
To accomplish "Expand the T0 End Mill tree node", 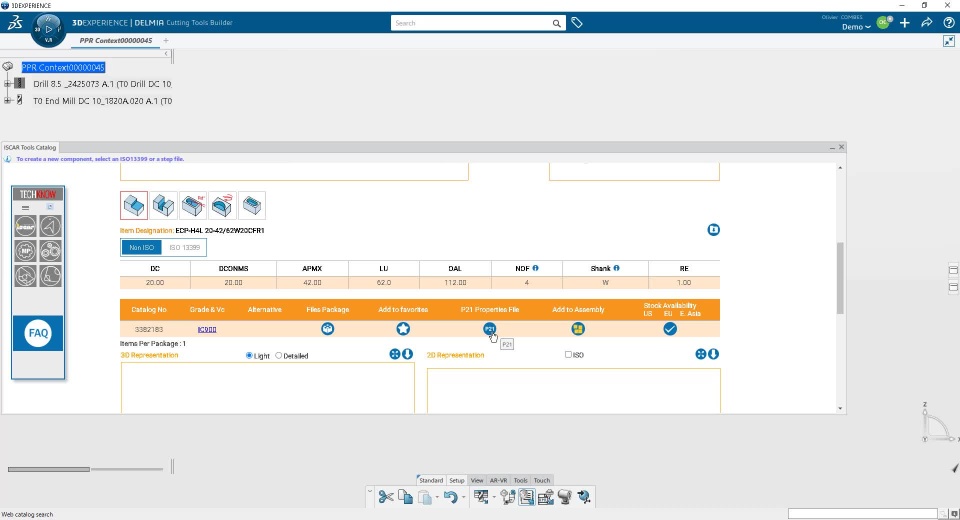I will [7, 100].
